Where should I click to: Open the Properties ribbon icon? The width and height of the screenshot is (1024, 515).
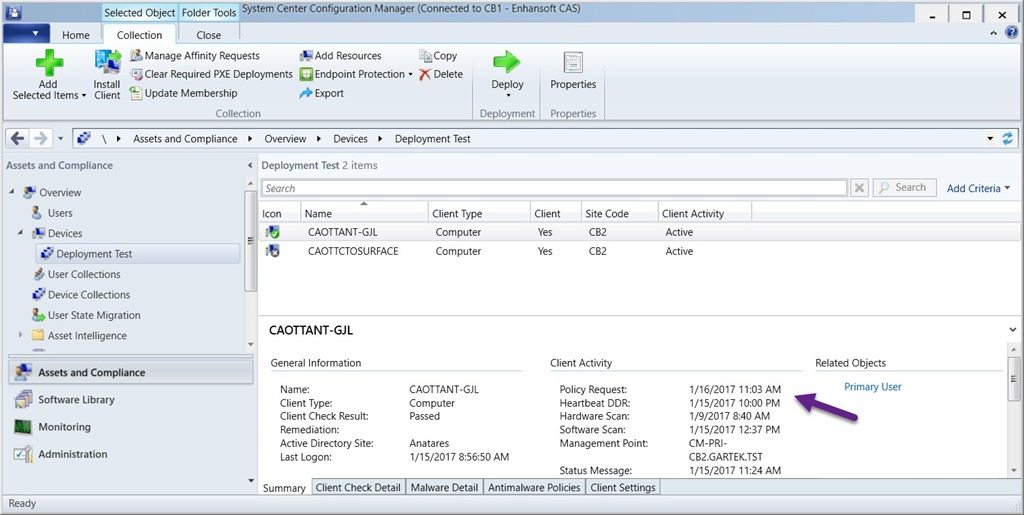(x=573, y=63)
